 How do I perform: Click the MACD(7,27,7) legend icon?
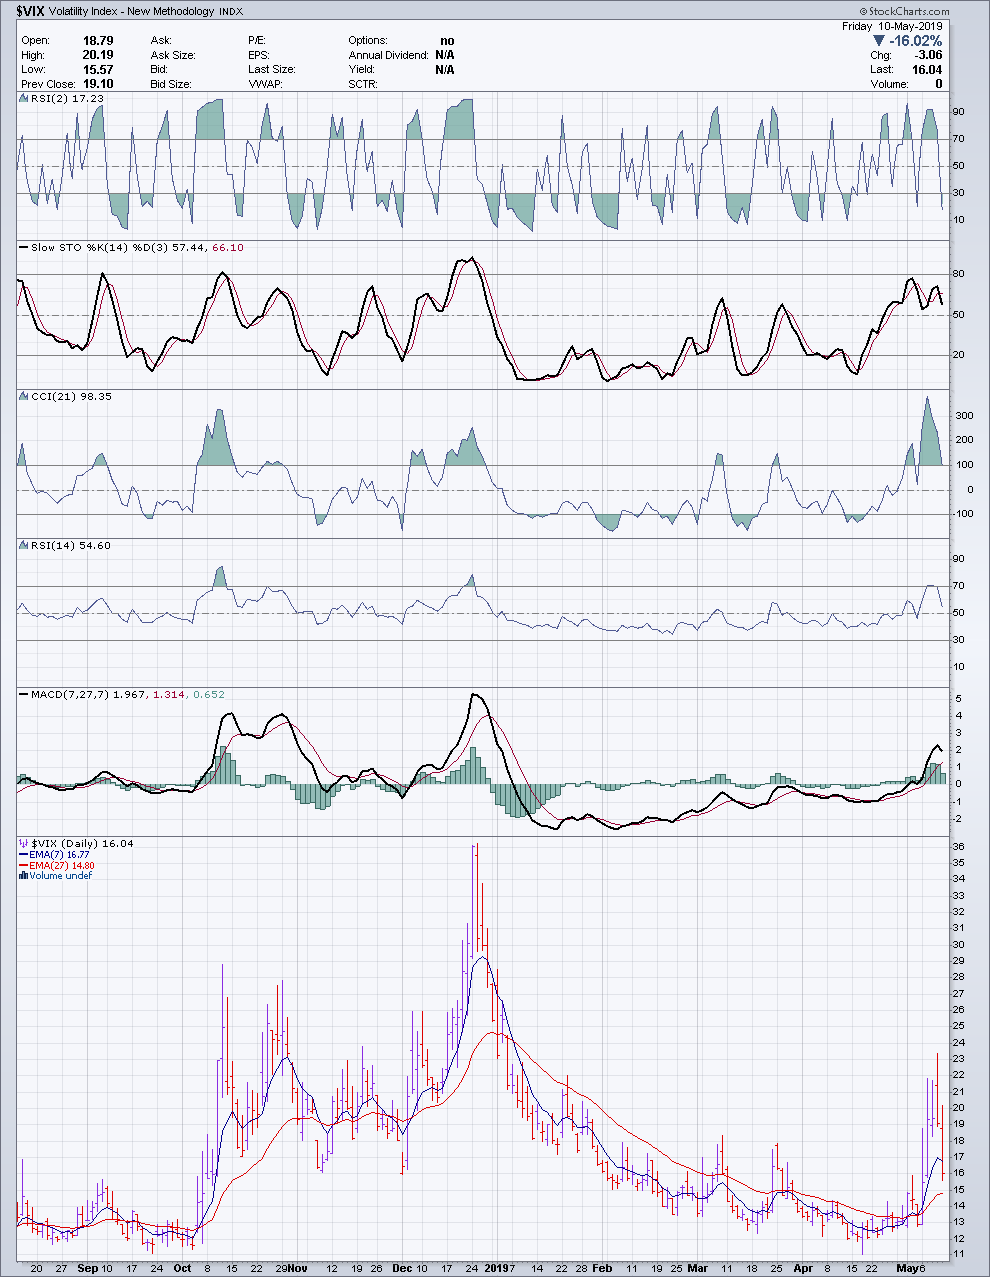click(x=23, y=694)
